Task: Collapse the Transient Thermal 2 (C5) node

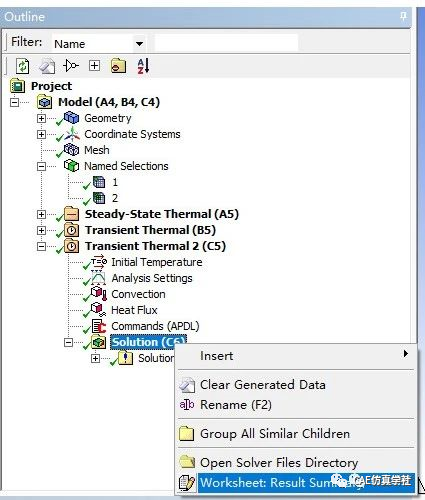Action: tap(41, 247)
